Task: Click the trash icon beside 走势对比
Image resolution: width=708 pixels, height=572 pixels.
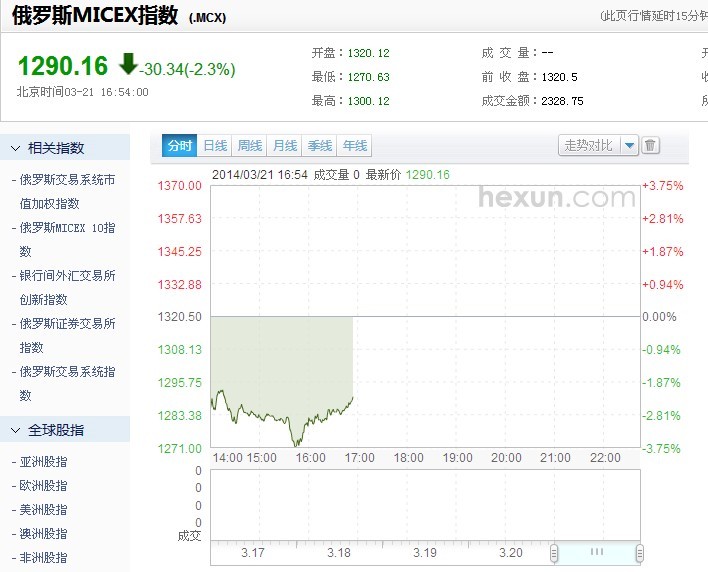Action: [x=650, y=146]
